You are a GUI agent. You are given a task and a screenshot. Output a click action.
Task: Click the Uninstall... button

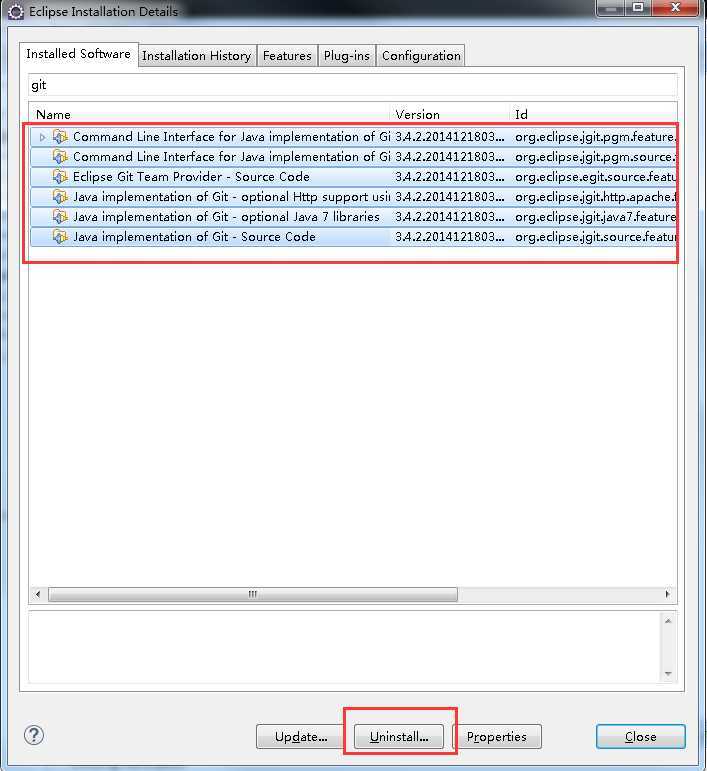(x=399, y=737)
